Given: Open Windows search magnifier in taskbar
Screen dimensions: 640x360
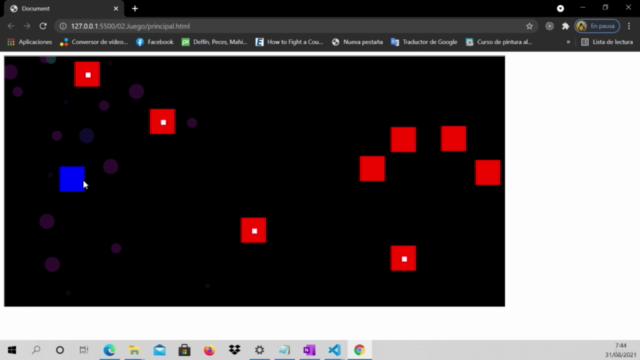Looking at the screenshot, I should point(36,350).
